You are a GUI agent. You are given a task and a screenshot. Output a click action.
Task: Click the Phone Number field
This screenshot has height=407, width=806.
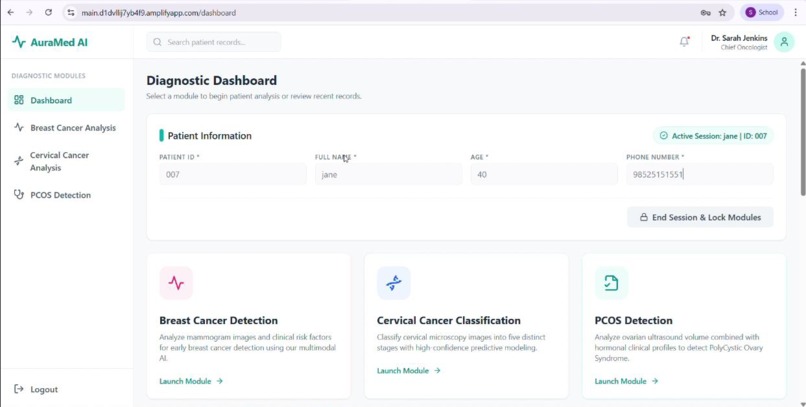click(700, 174)
